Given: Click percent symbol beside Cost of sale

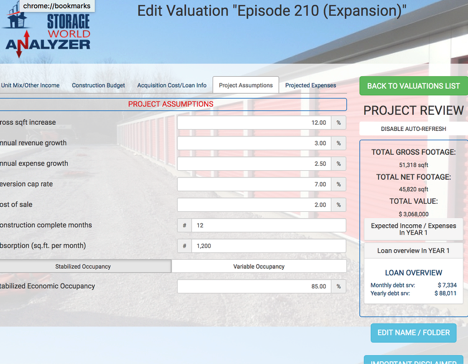Looking at the screenshot, I should tap(339, 205).
